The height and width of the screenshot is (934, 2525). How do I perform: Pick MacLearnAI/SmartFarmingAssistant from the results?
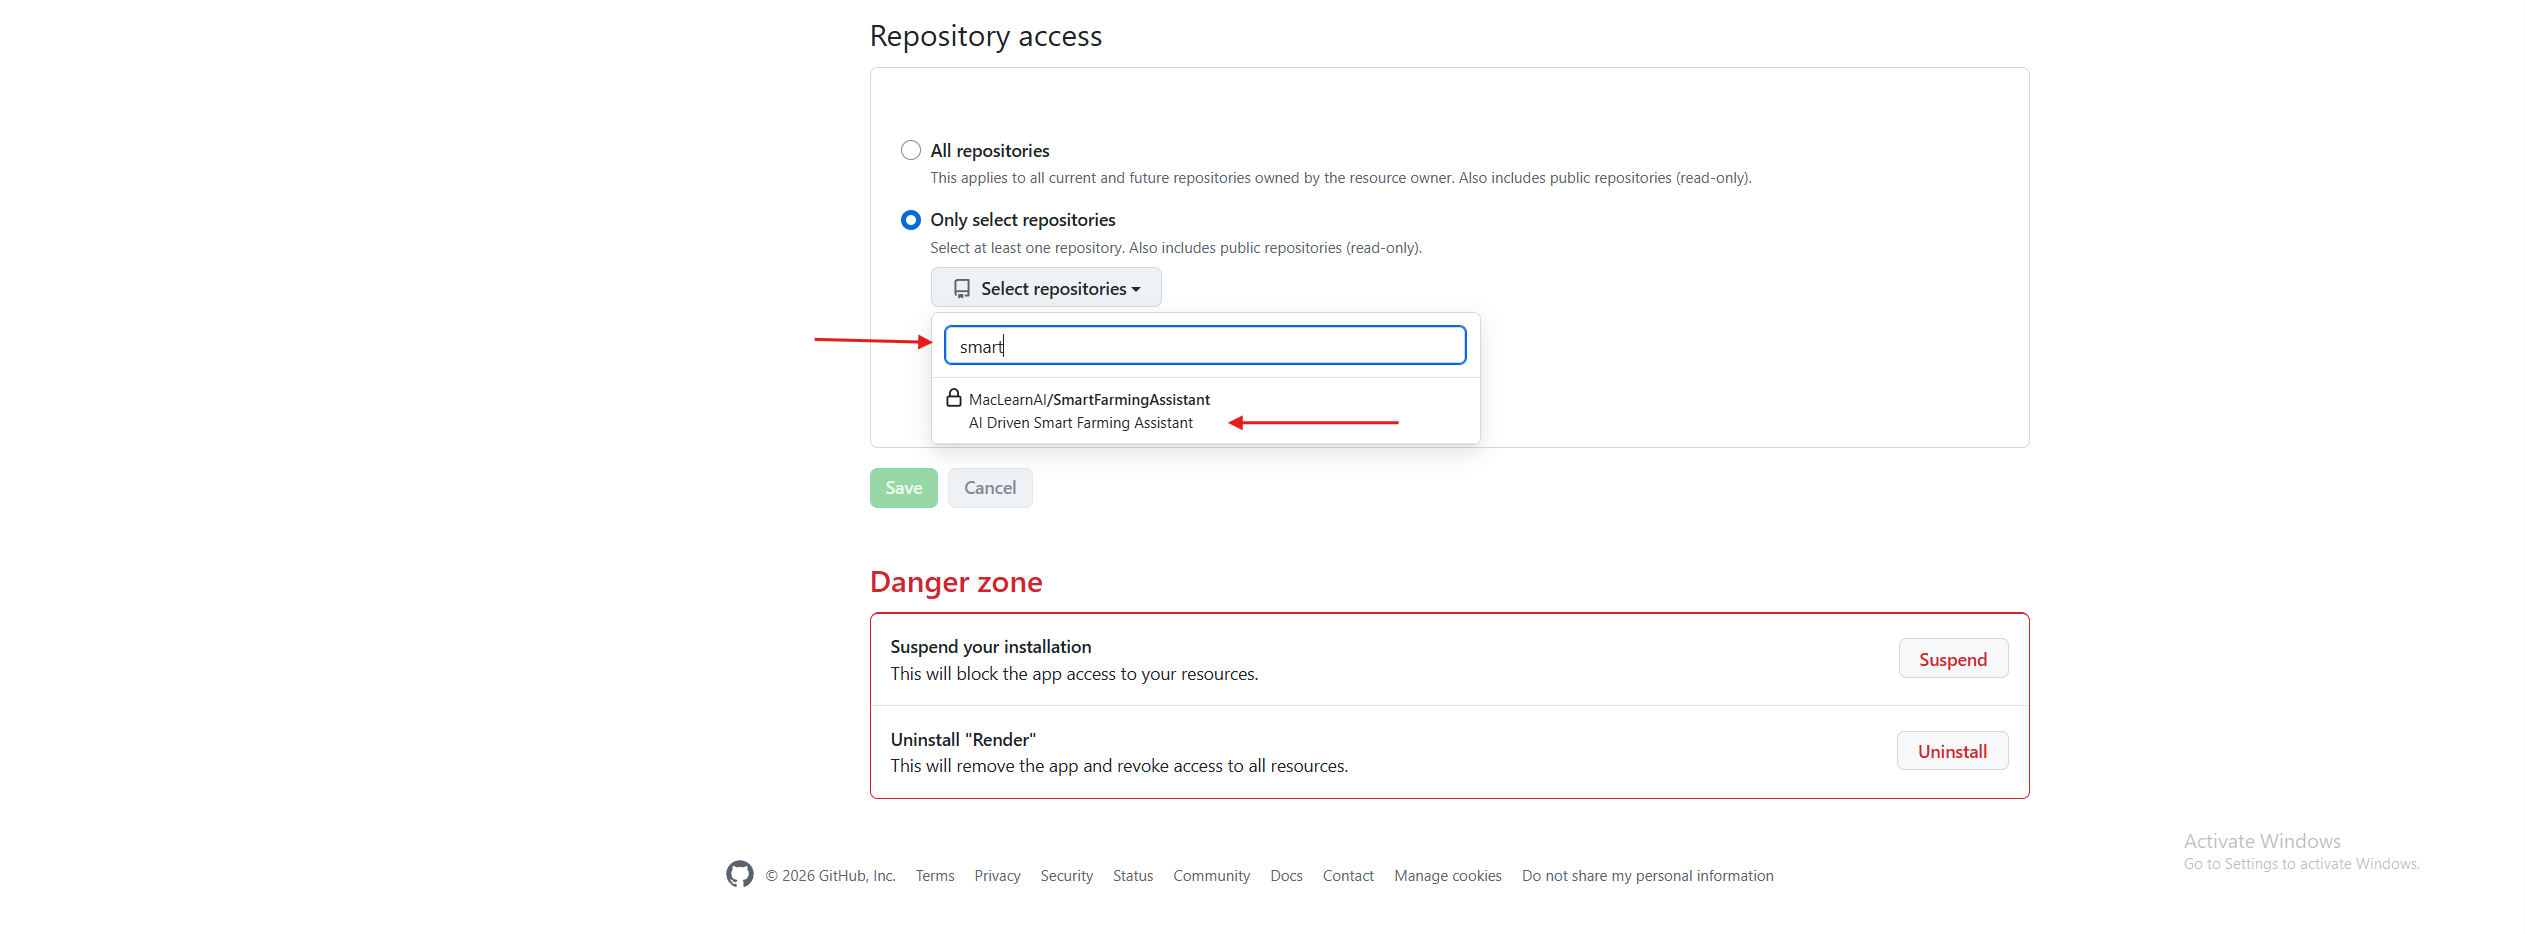(1089, 410)
